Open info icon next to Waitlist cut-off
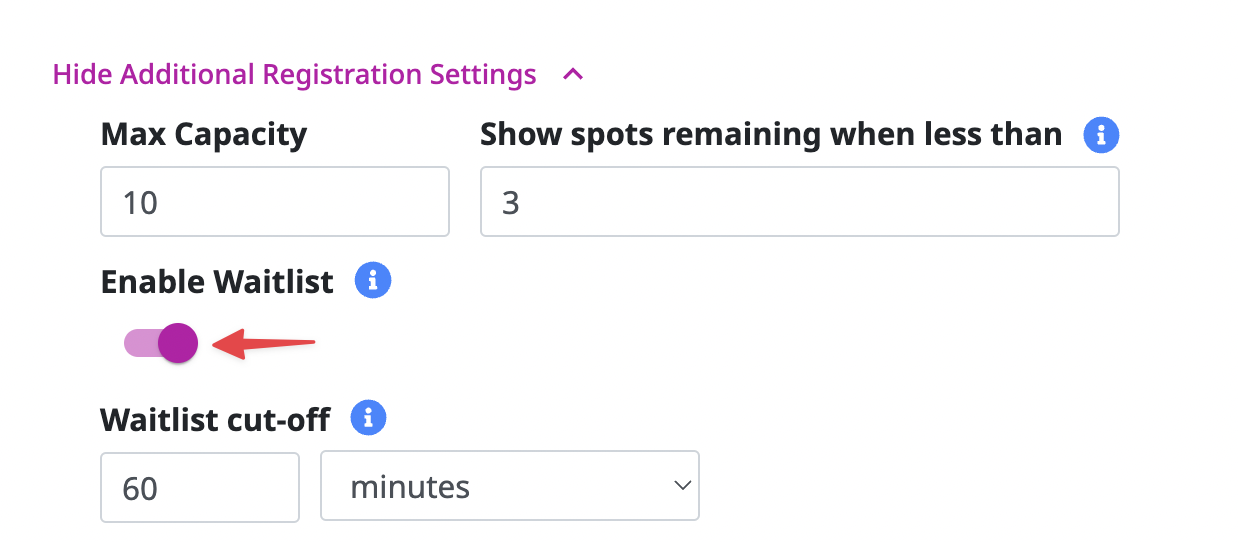The image size is (1238, 542). pos(369,417)
